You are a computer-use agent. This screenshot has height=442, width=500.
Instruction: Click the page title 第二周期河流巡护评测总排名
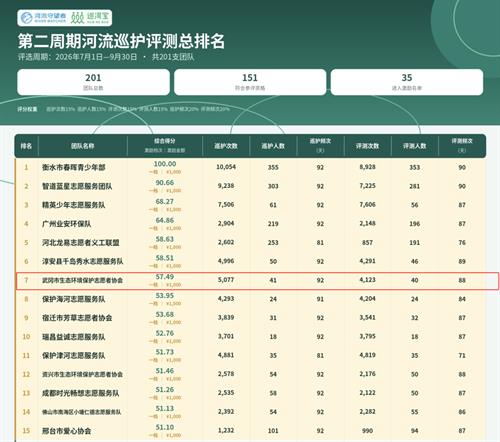click(x=121, y=41)
